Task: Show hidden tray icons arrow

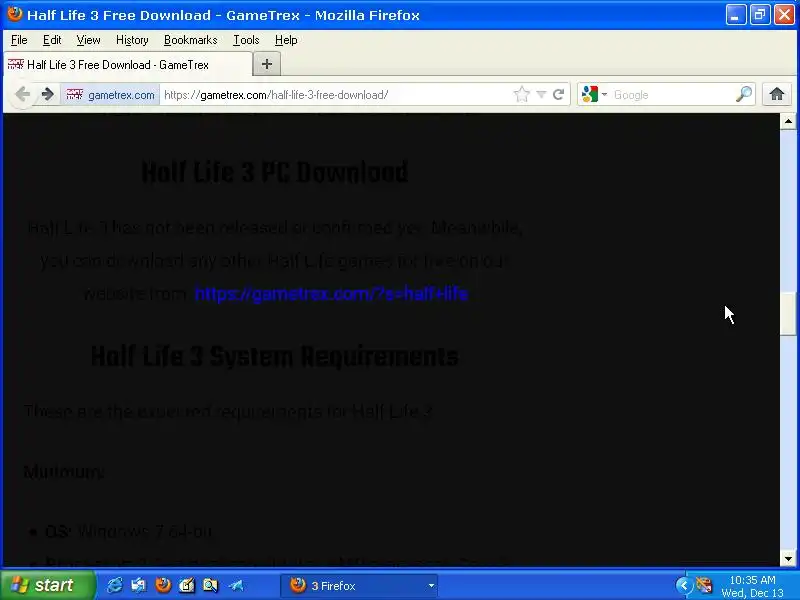Action: coord(683,585)
